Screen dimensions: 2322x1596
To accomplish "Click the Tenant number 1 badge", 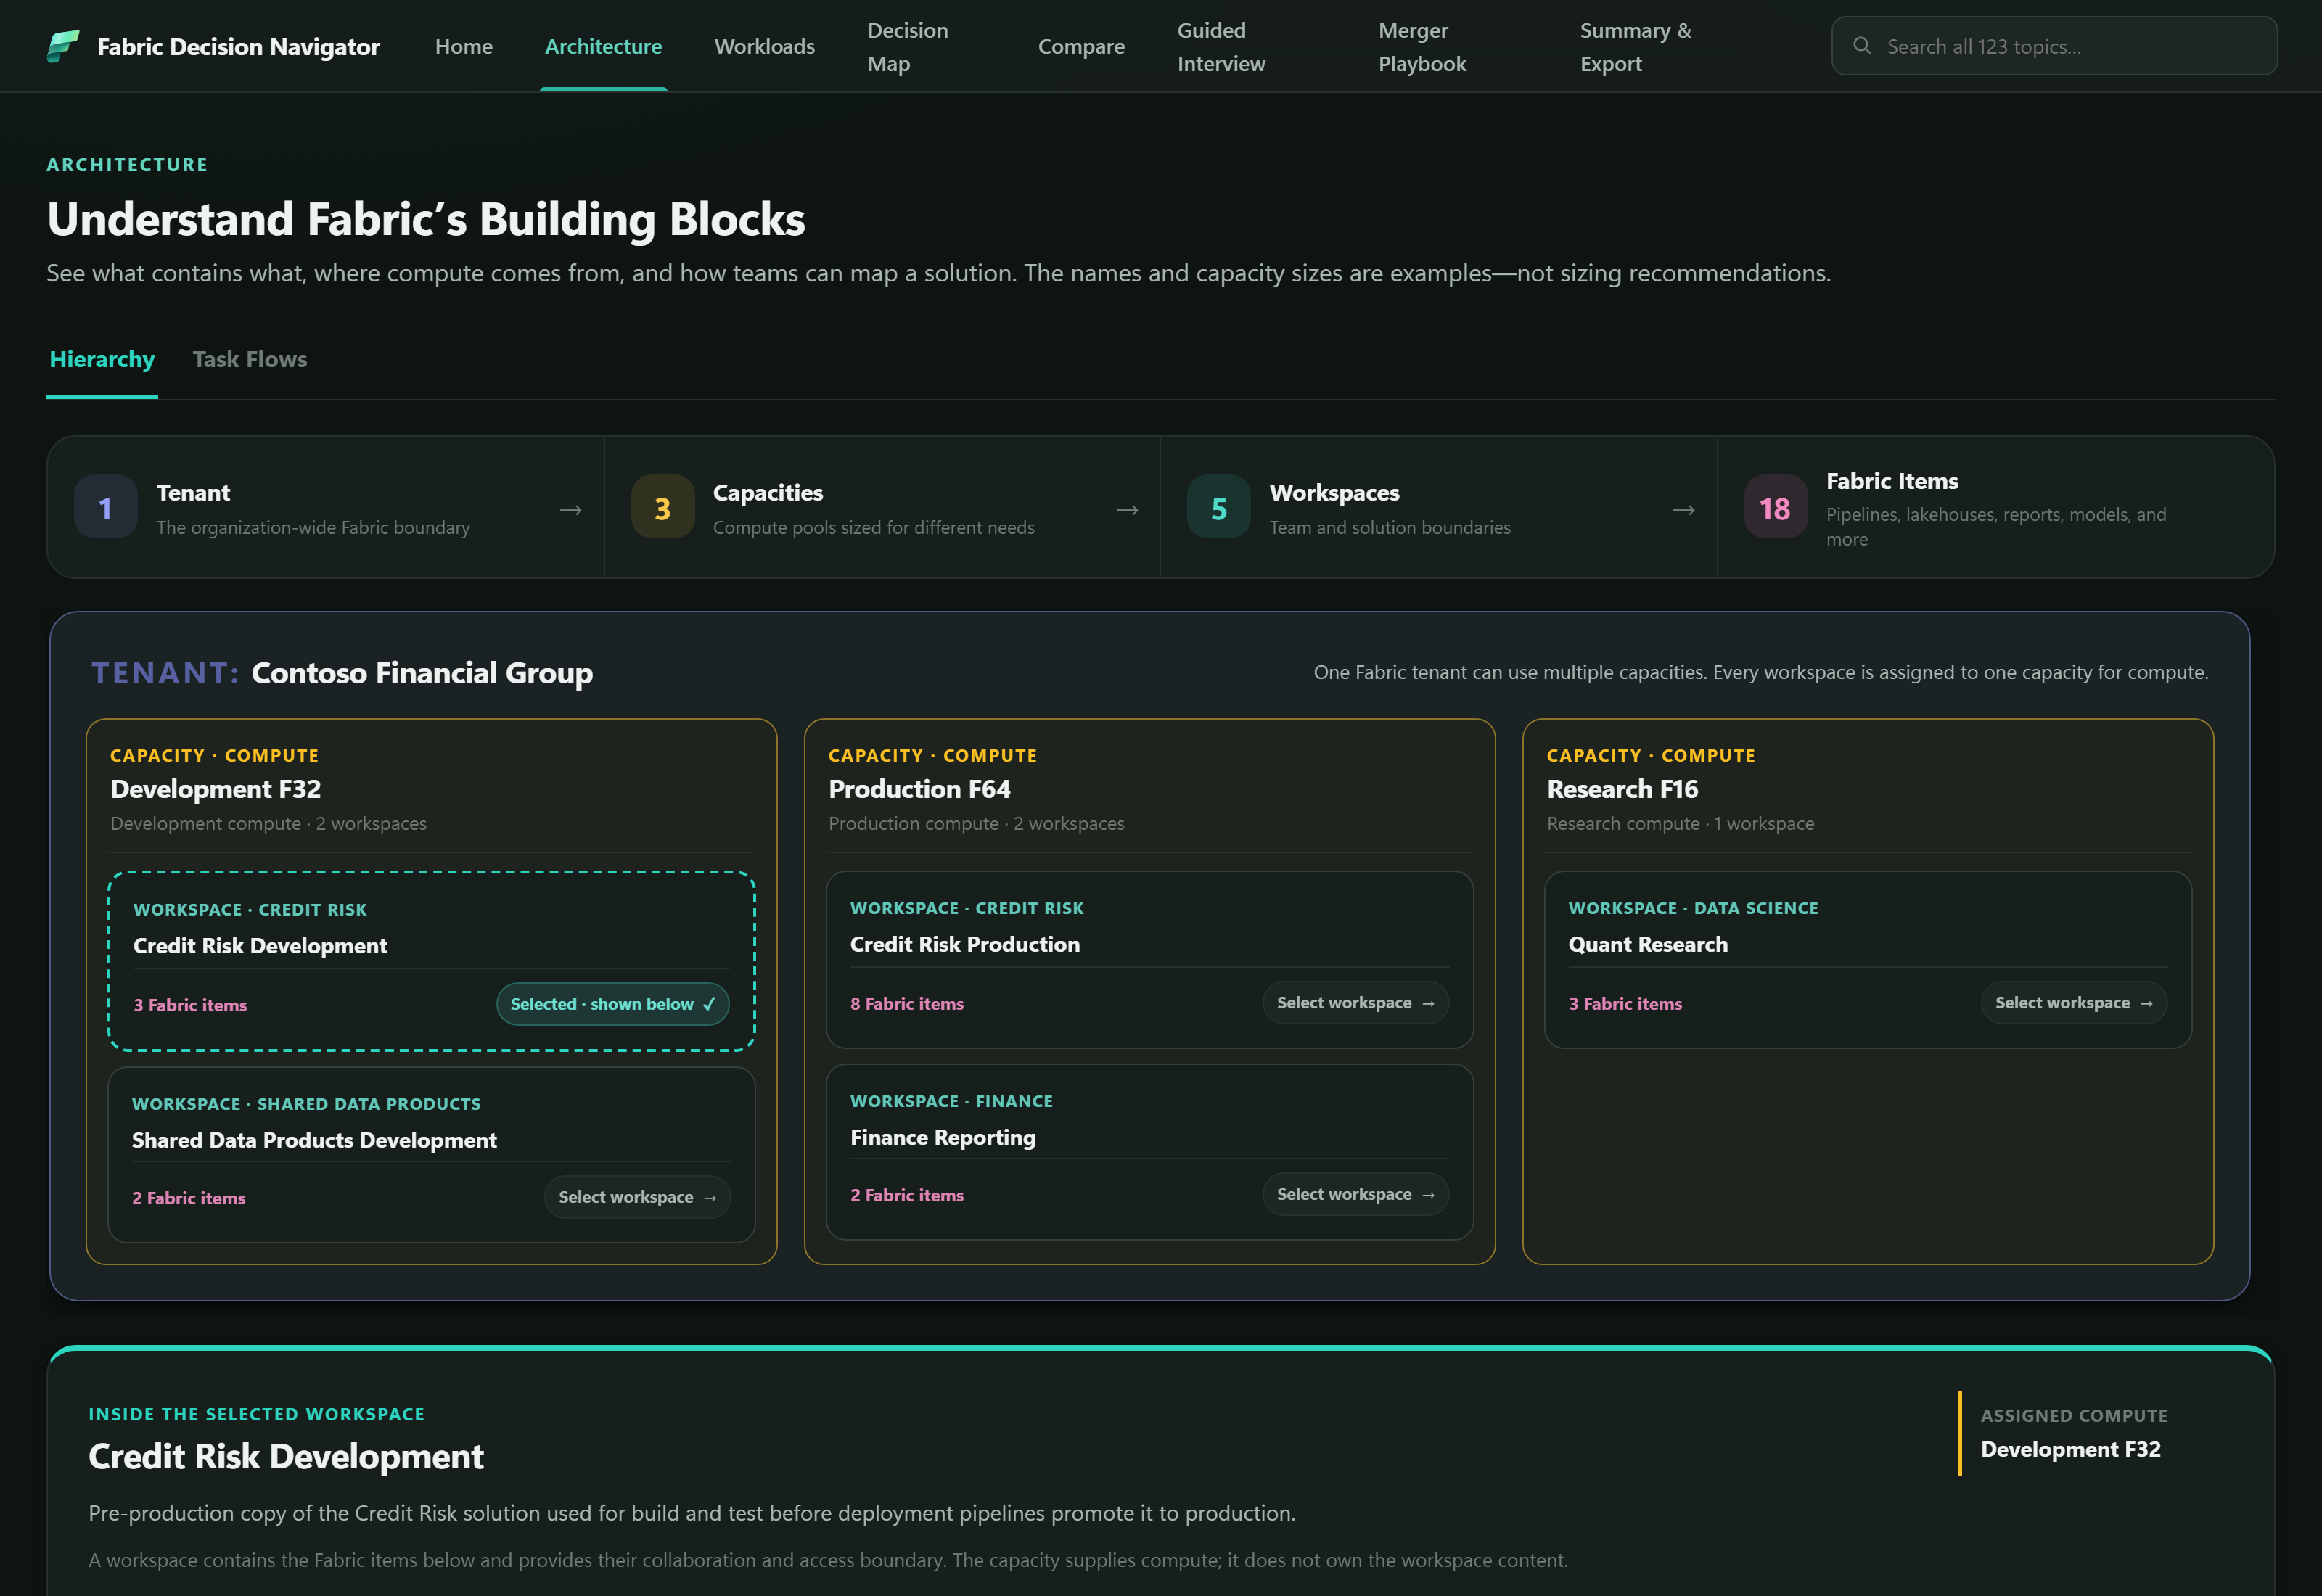I will (x=105, y=507).
